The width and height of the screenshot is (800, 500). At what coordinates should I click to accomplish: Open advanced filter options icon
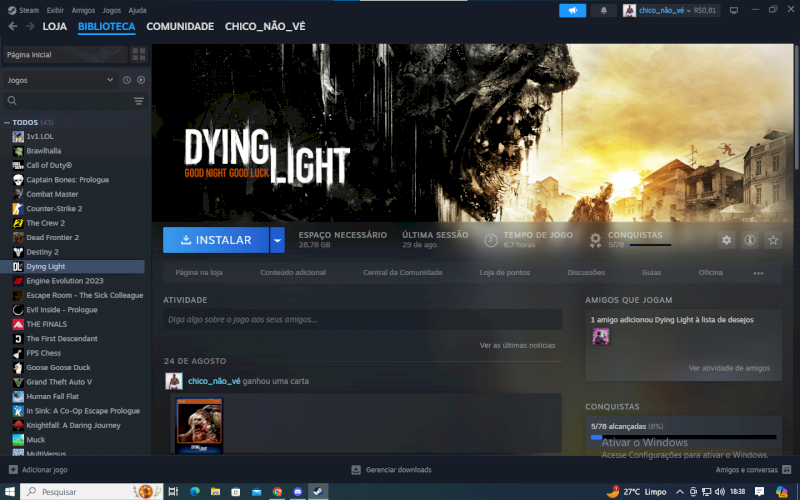(139, 101)
